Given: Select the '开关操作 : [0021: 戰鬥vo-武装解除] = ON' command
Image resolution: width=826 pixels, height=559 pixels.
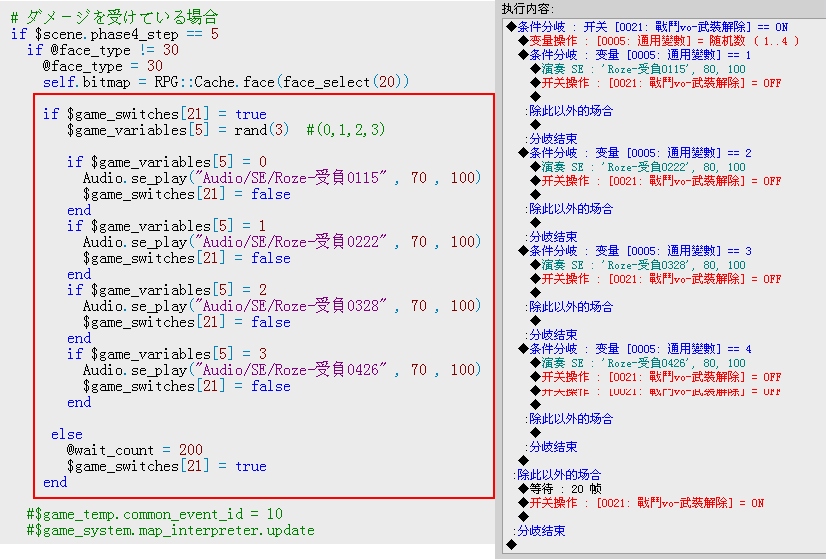Looking at the screenshot, I should click(641, 503).
